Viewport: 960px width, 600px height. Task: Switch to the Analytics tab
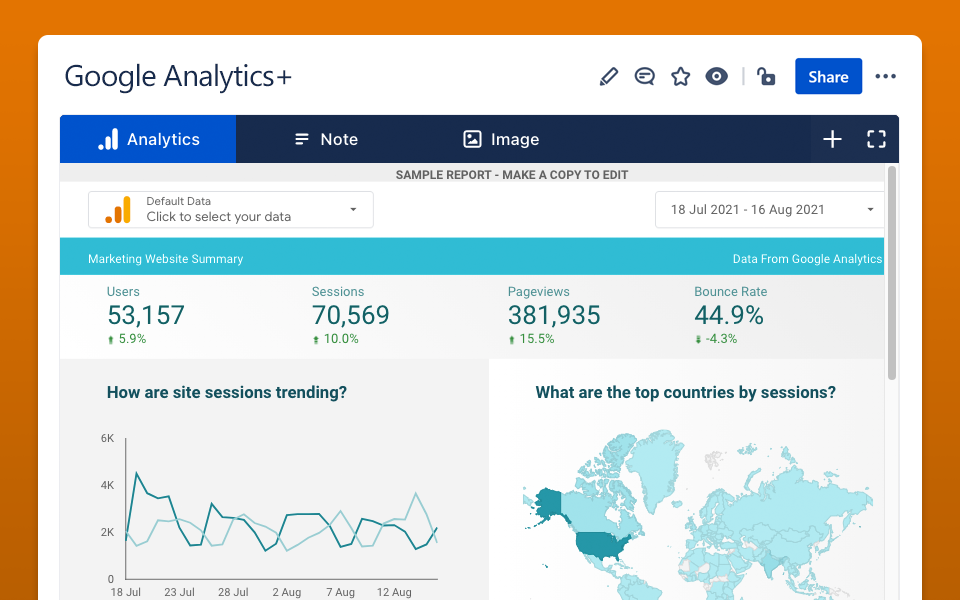coord(148,139)
